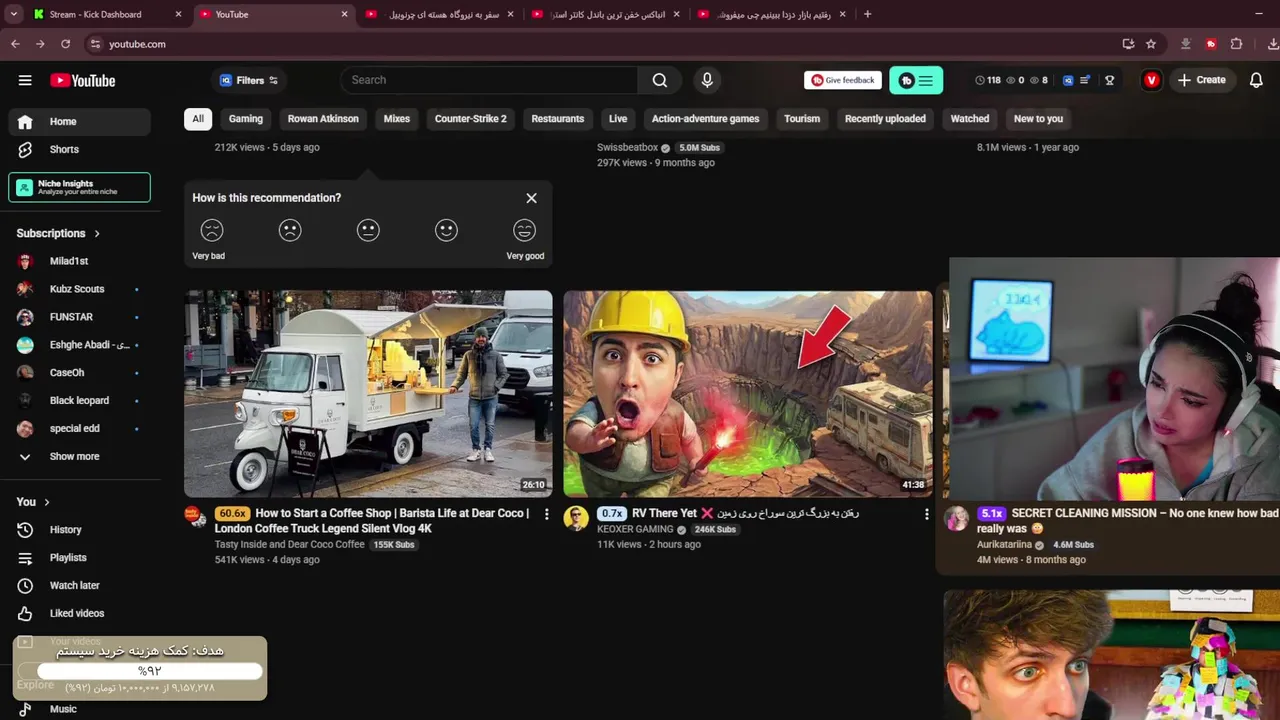Click the Create button
The height and width of the screenshot is (720, 1280).
click(x=1201, y=80)
